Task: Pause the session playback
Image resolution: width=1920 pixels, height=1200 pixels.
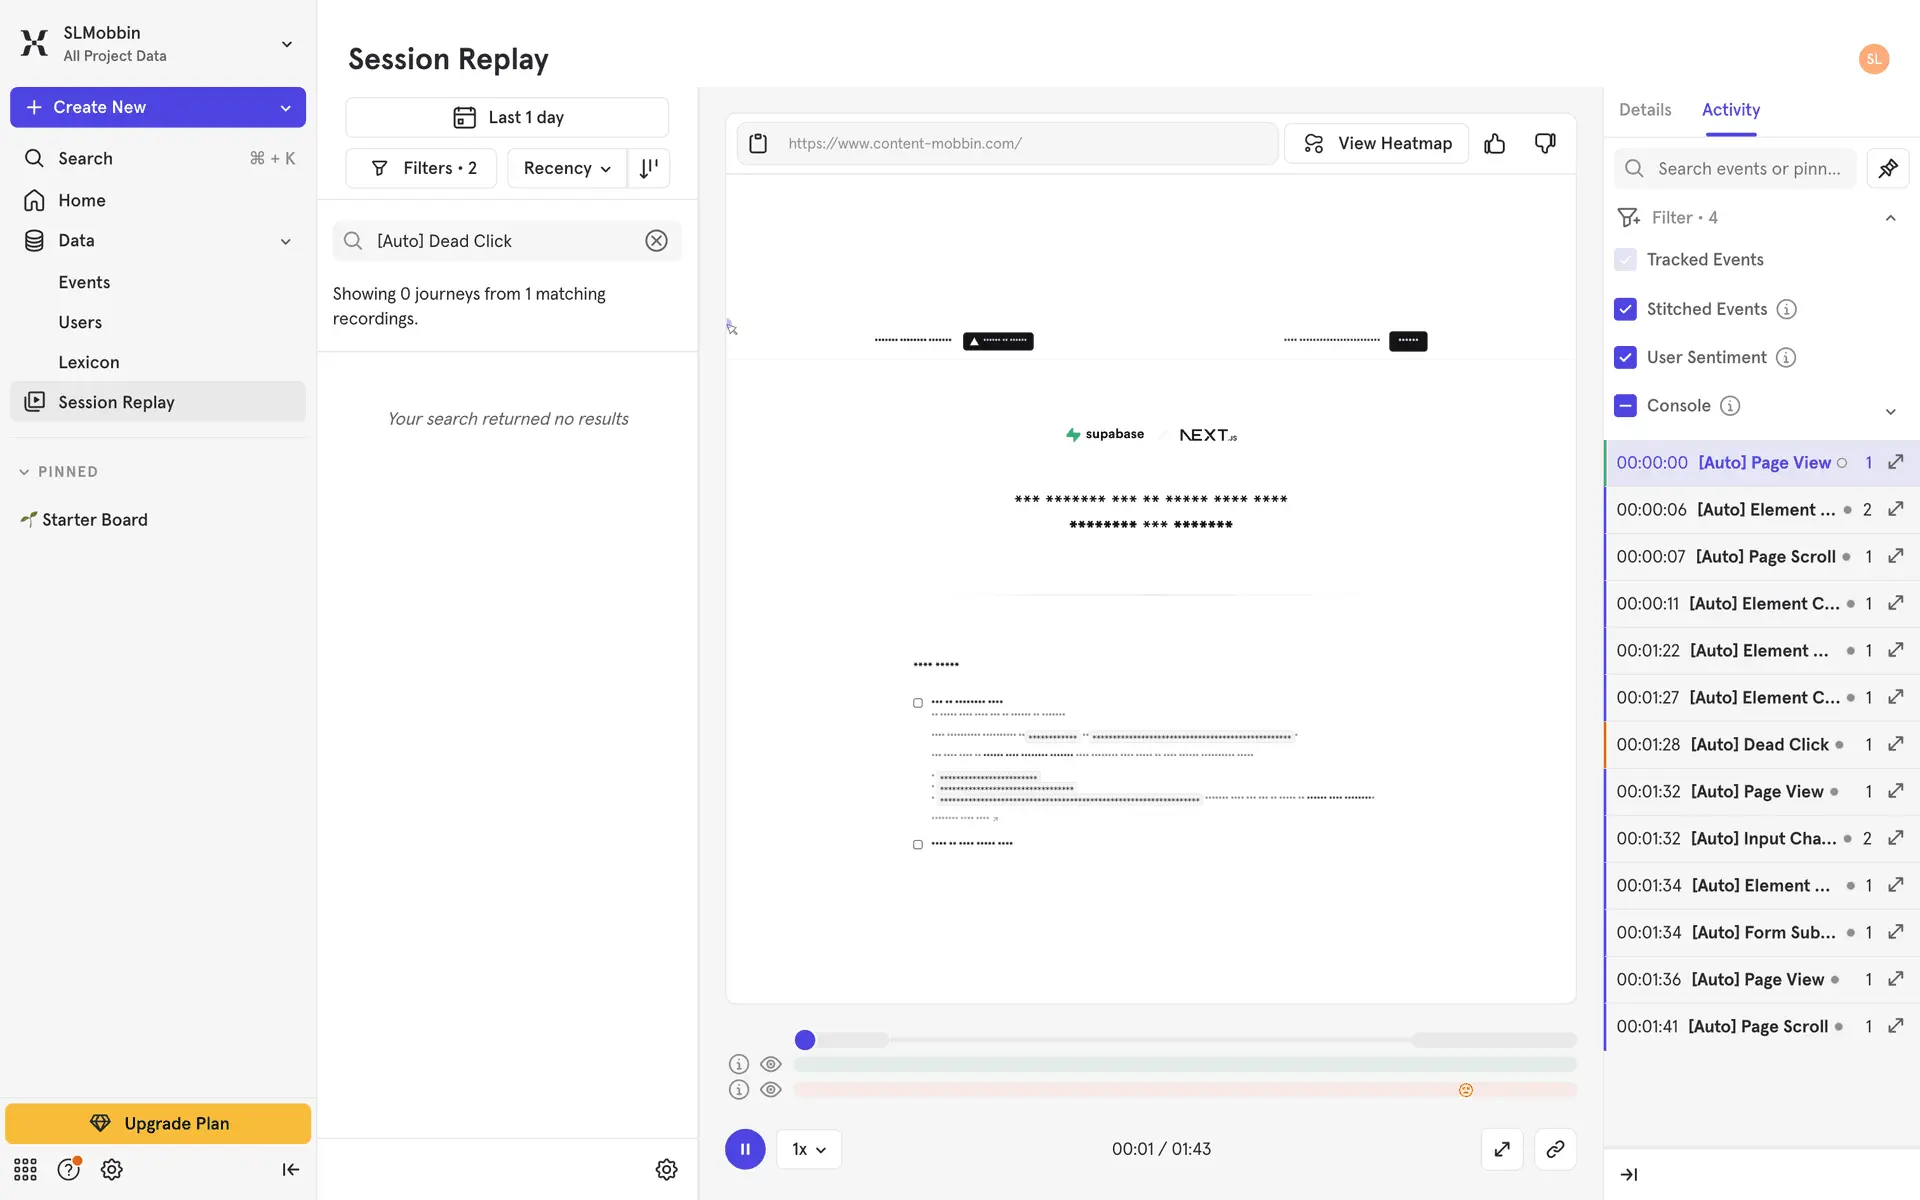Action: (x=745, y=1149)
